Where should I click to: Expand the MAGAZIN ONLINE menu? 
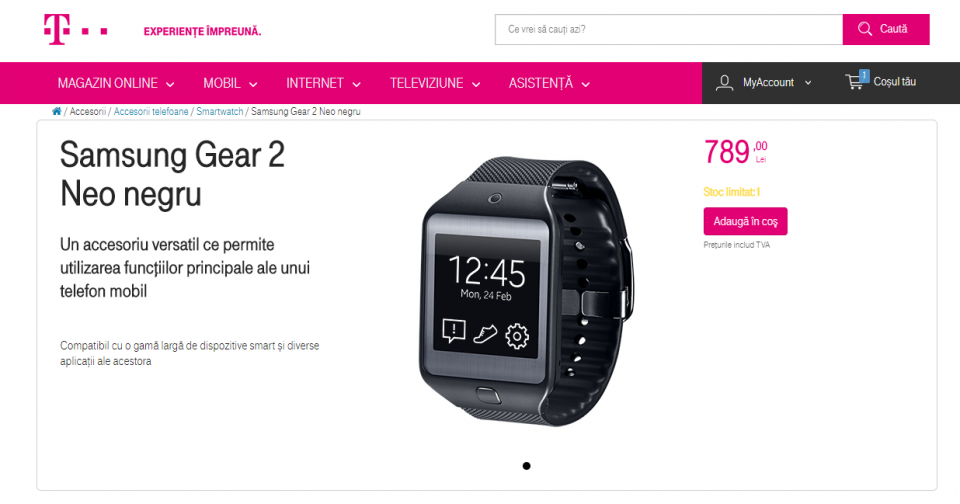116,83
